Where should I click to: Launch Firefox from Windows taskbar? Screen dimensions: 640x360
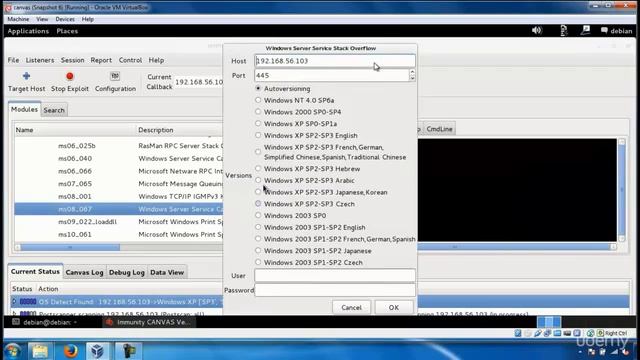click(x=70, y=351)
